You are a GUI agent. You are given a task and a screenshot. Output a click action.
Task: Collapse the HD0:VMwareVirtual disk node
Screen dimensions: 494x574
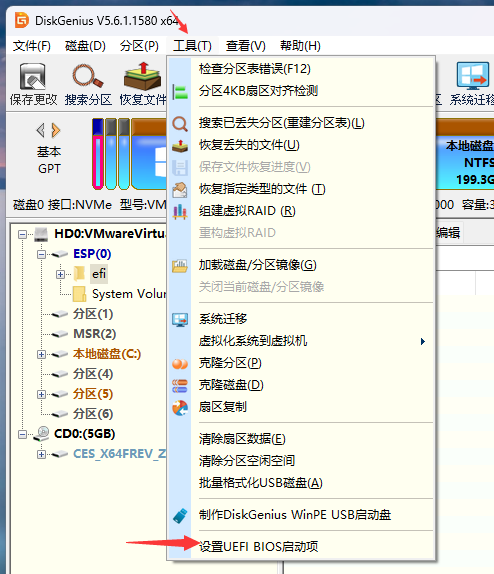pos(22,234)
